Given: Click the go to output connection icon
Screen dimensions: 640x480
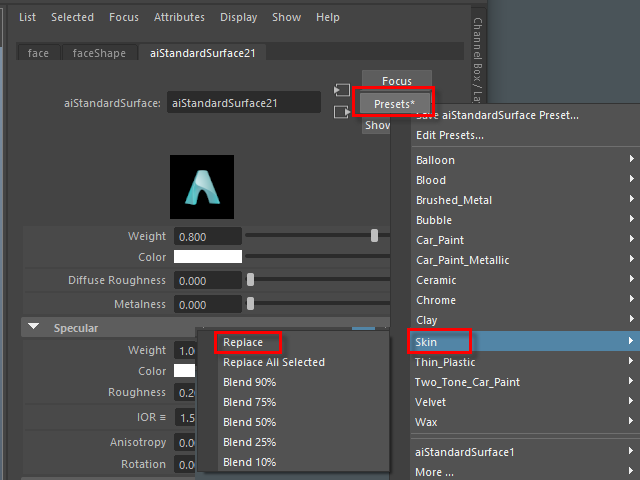Looking at the screenshot, I should click(x=342, y=112).
